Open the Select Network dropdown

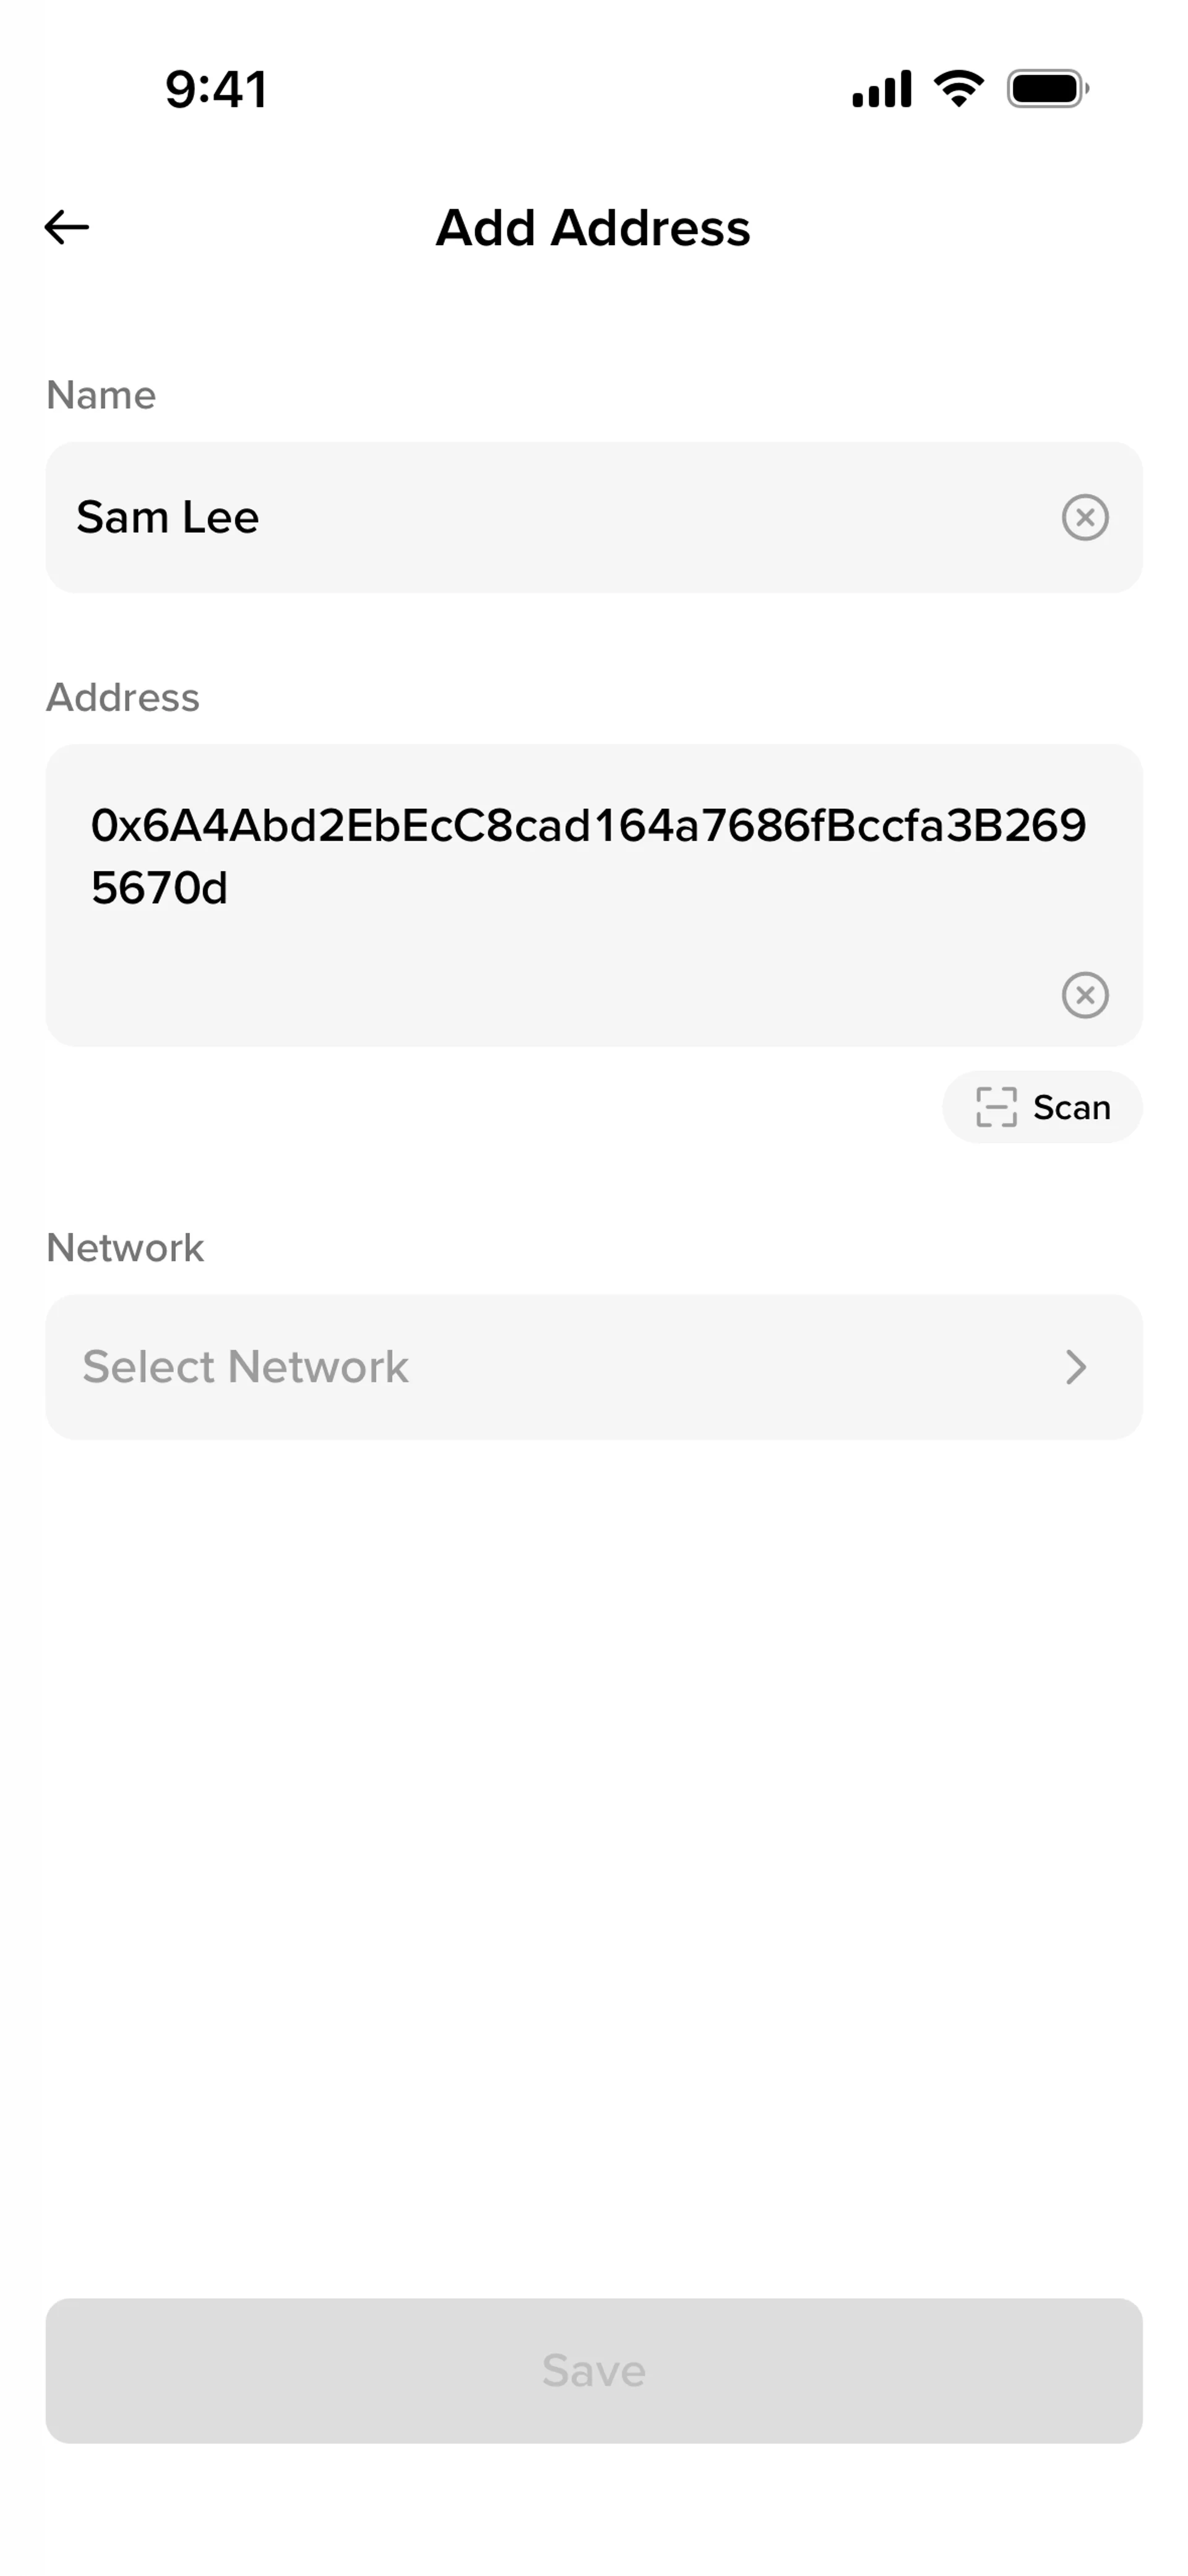pos(594,1367)
